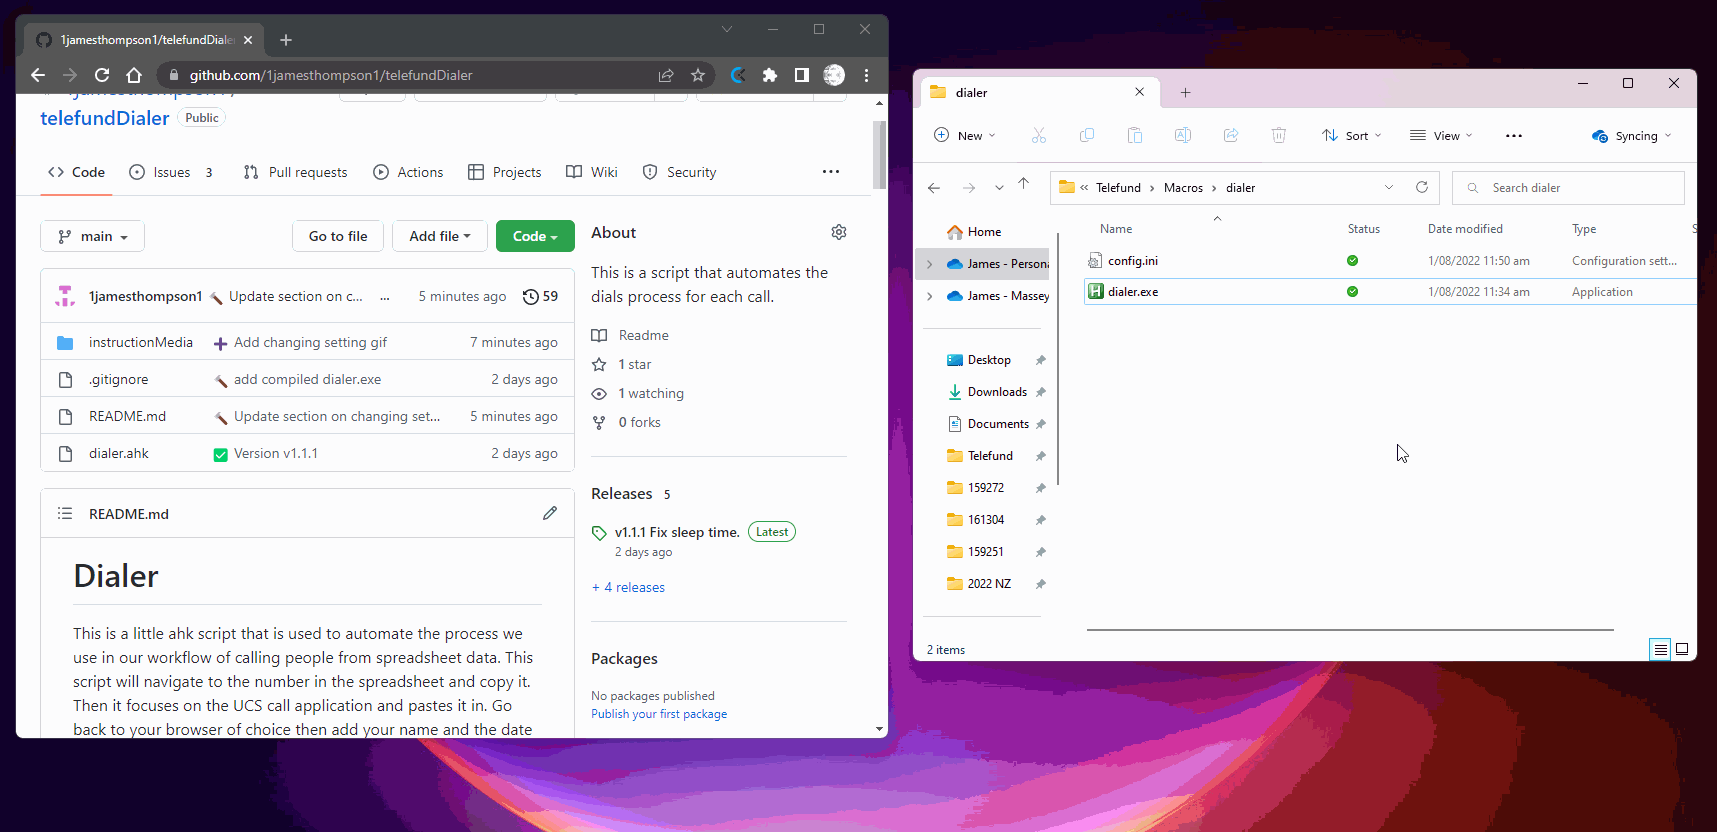Show more repository tabs ellipsis
This screenshot has width=1717, height=832.
click(831, 172)
